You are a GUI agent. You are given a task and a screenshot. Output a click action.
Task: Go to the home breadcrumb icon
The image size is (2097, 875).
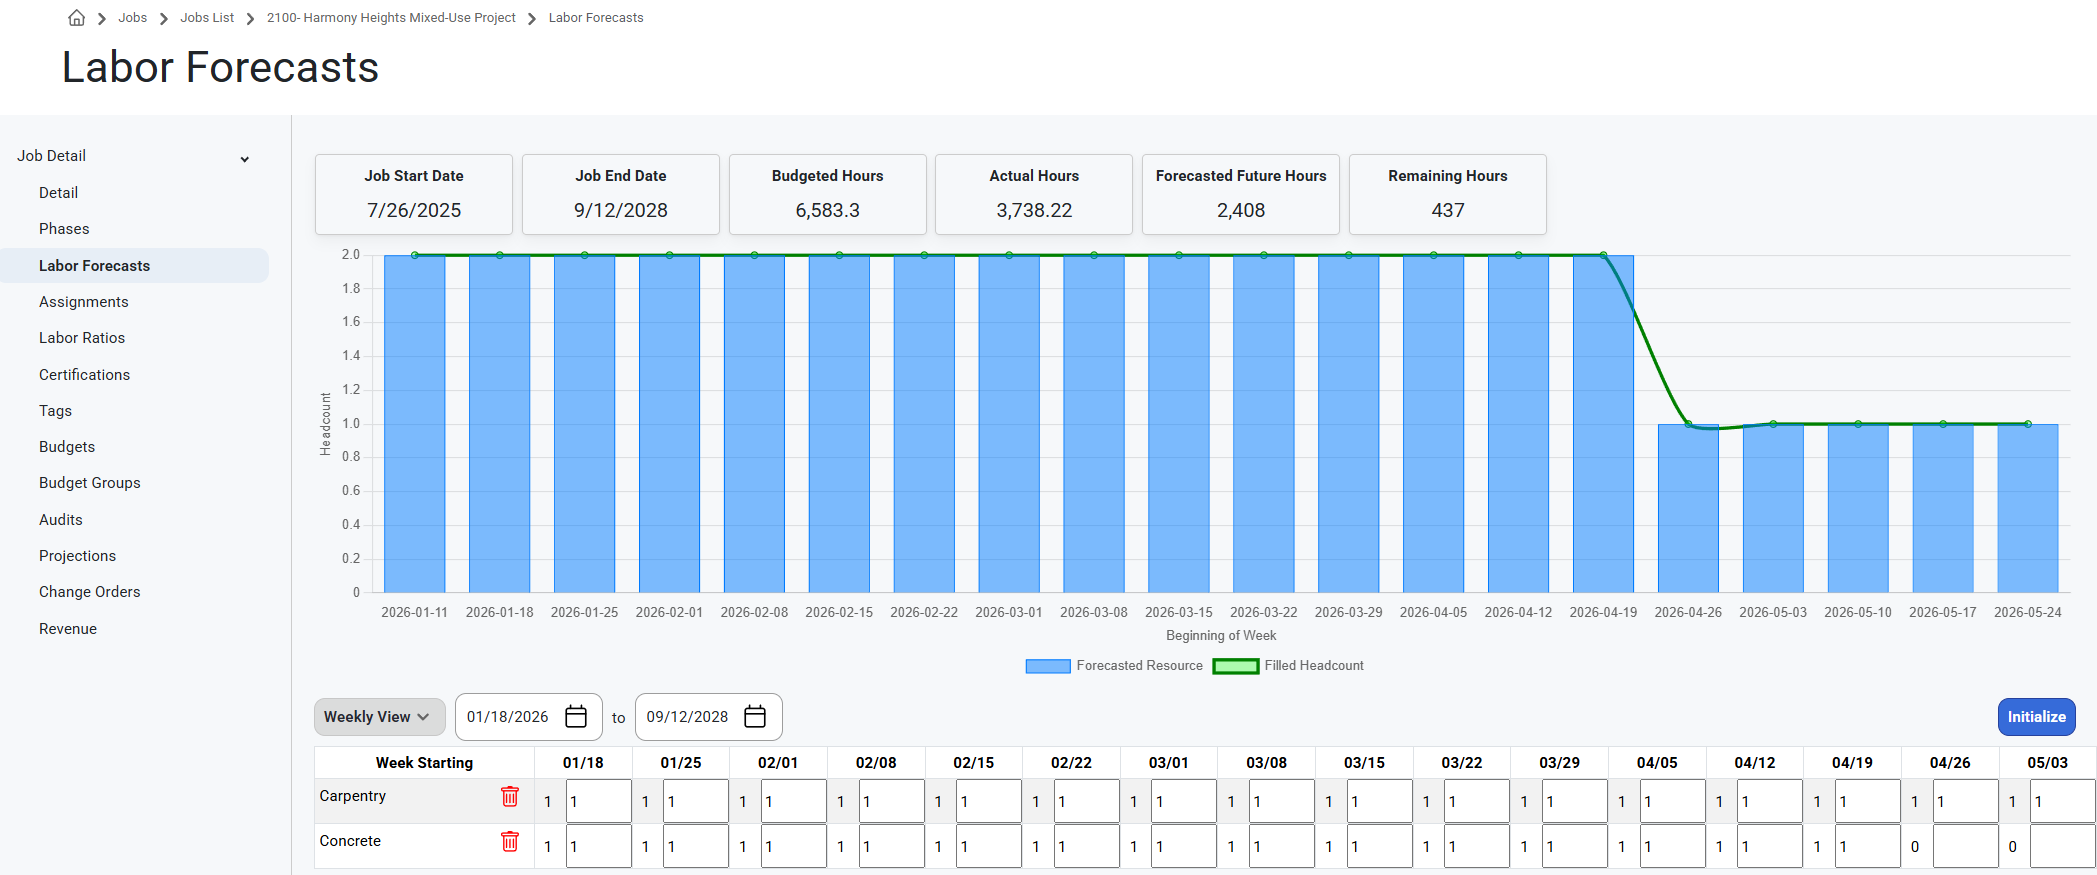(x=76, y=18)
